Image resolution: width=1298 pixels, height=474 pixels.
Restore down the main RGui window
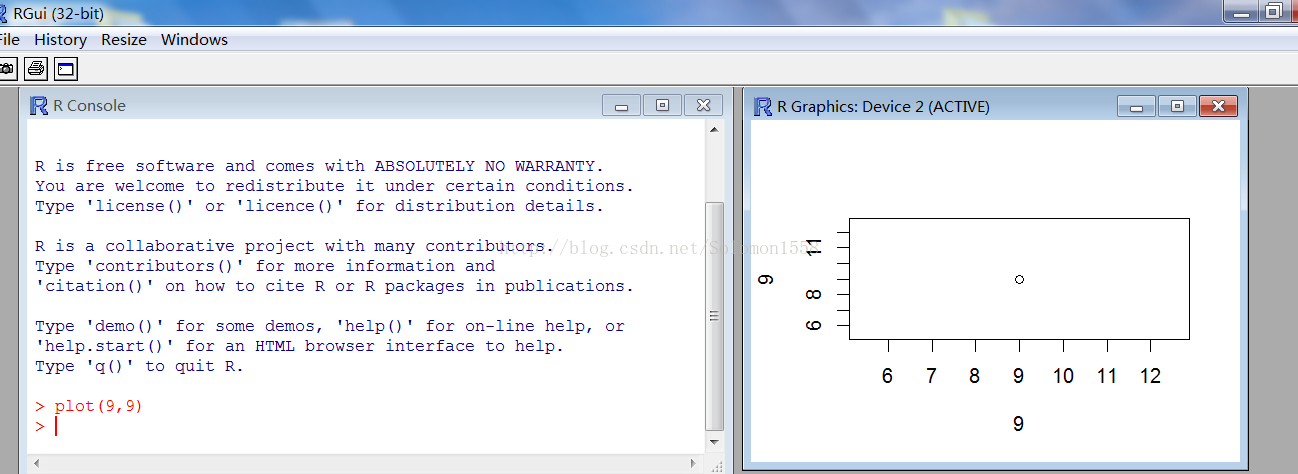(x=1274, y=10)
